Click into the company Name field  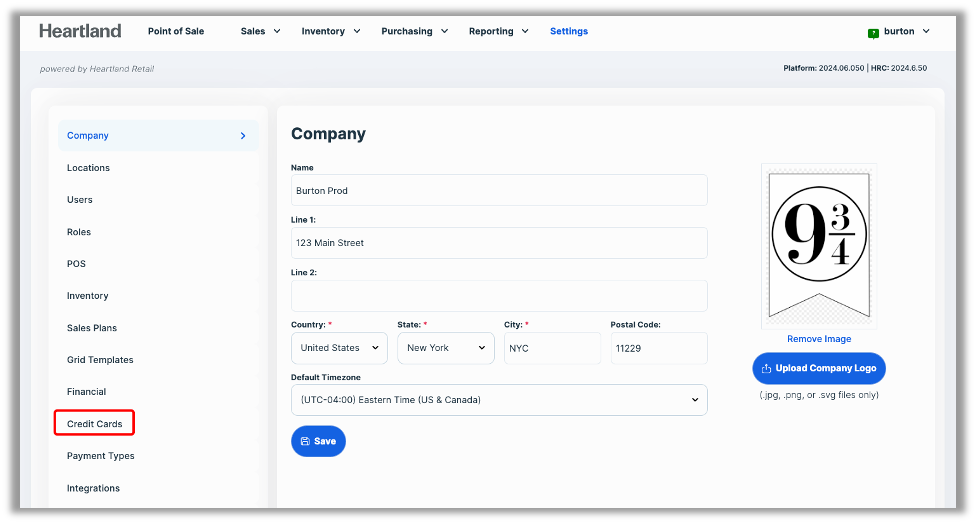pyautogui.click(x=499, y=190)
